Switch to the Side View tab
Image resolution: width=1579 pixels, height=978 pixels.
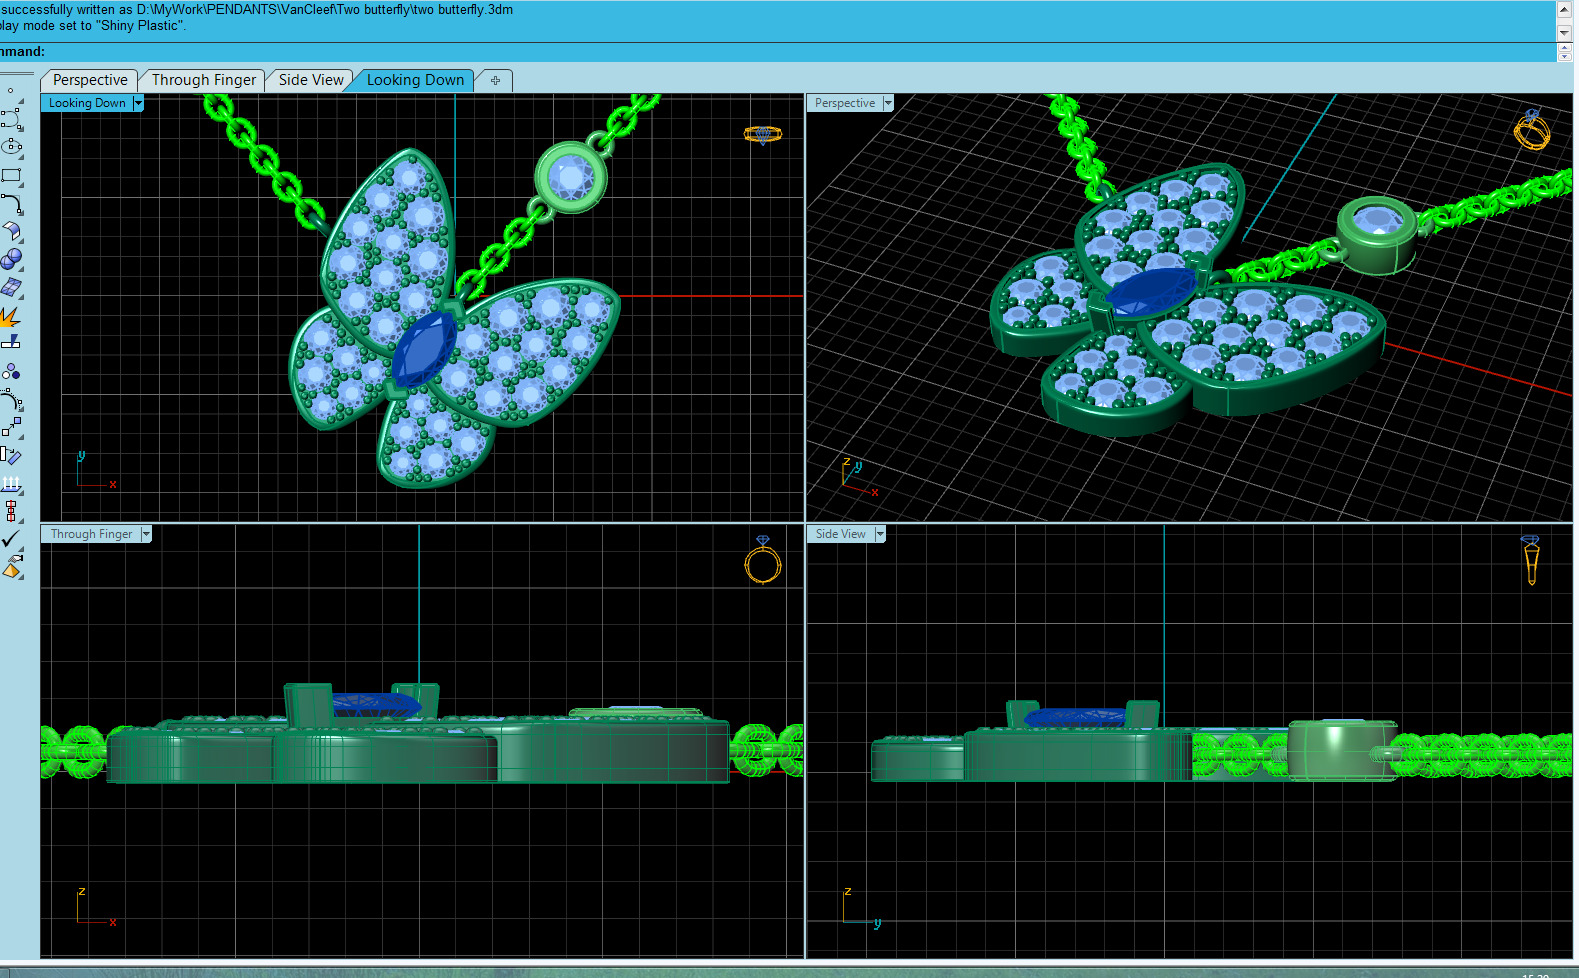point(311,80)
